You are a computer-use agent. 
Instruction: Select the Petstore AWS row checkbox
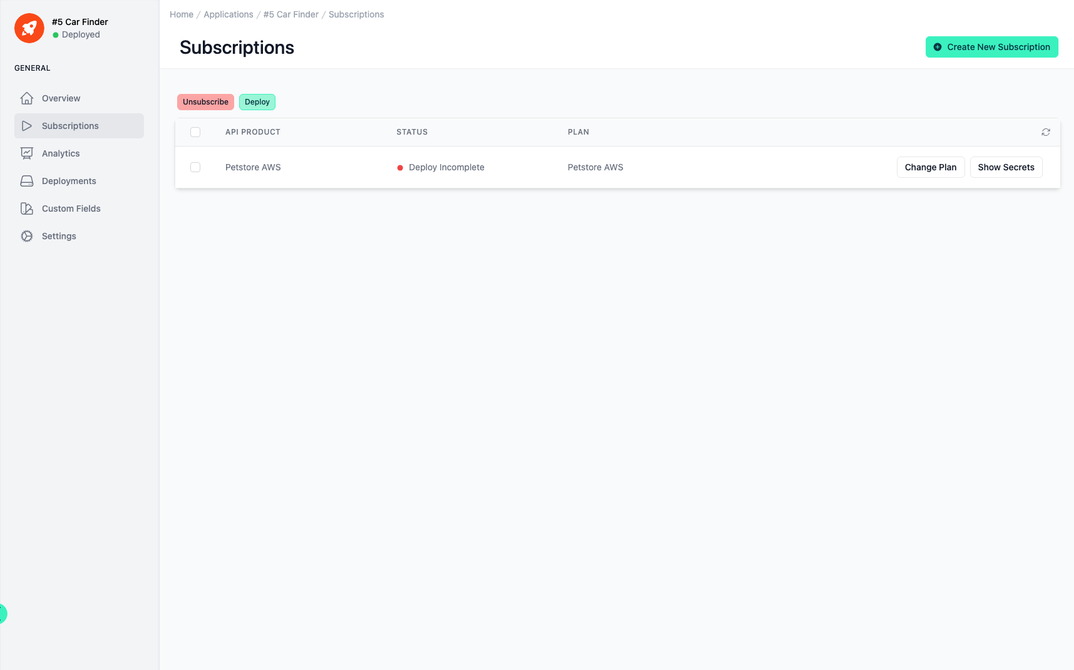[195, 167]
